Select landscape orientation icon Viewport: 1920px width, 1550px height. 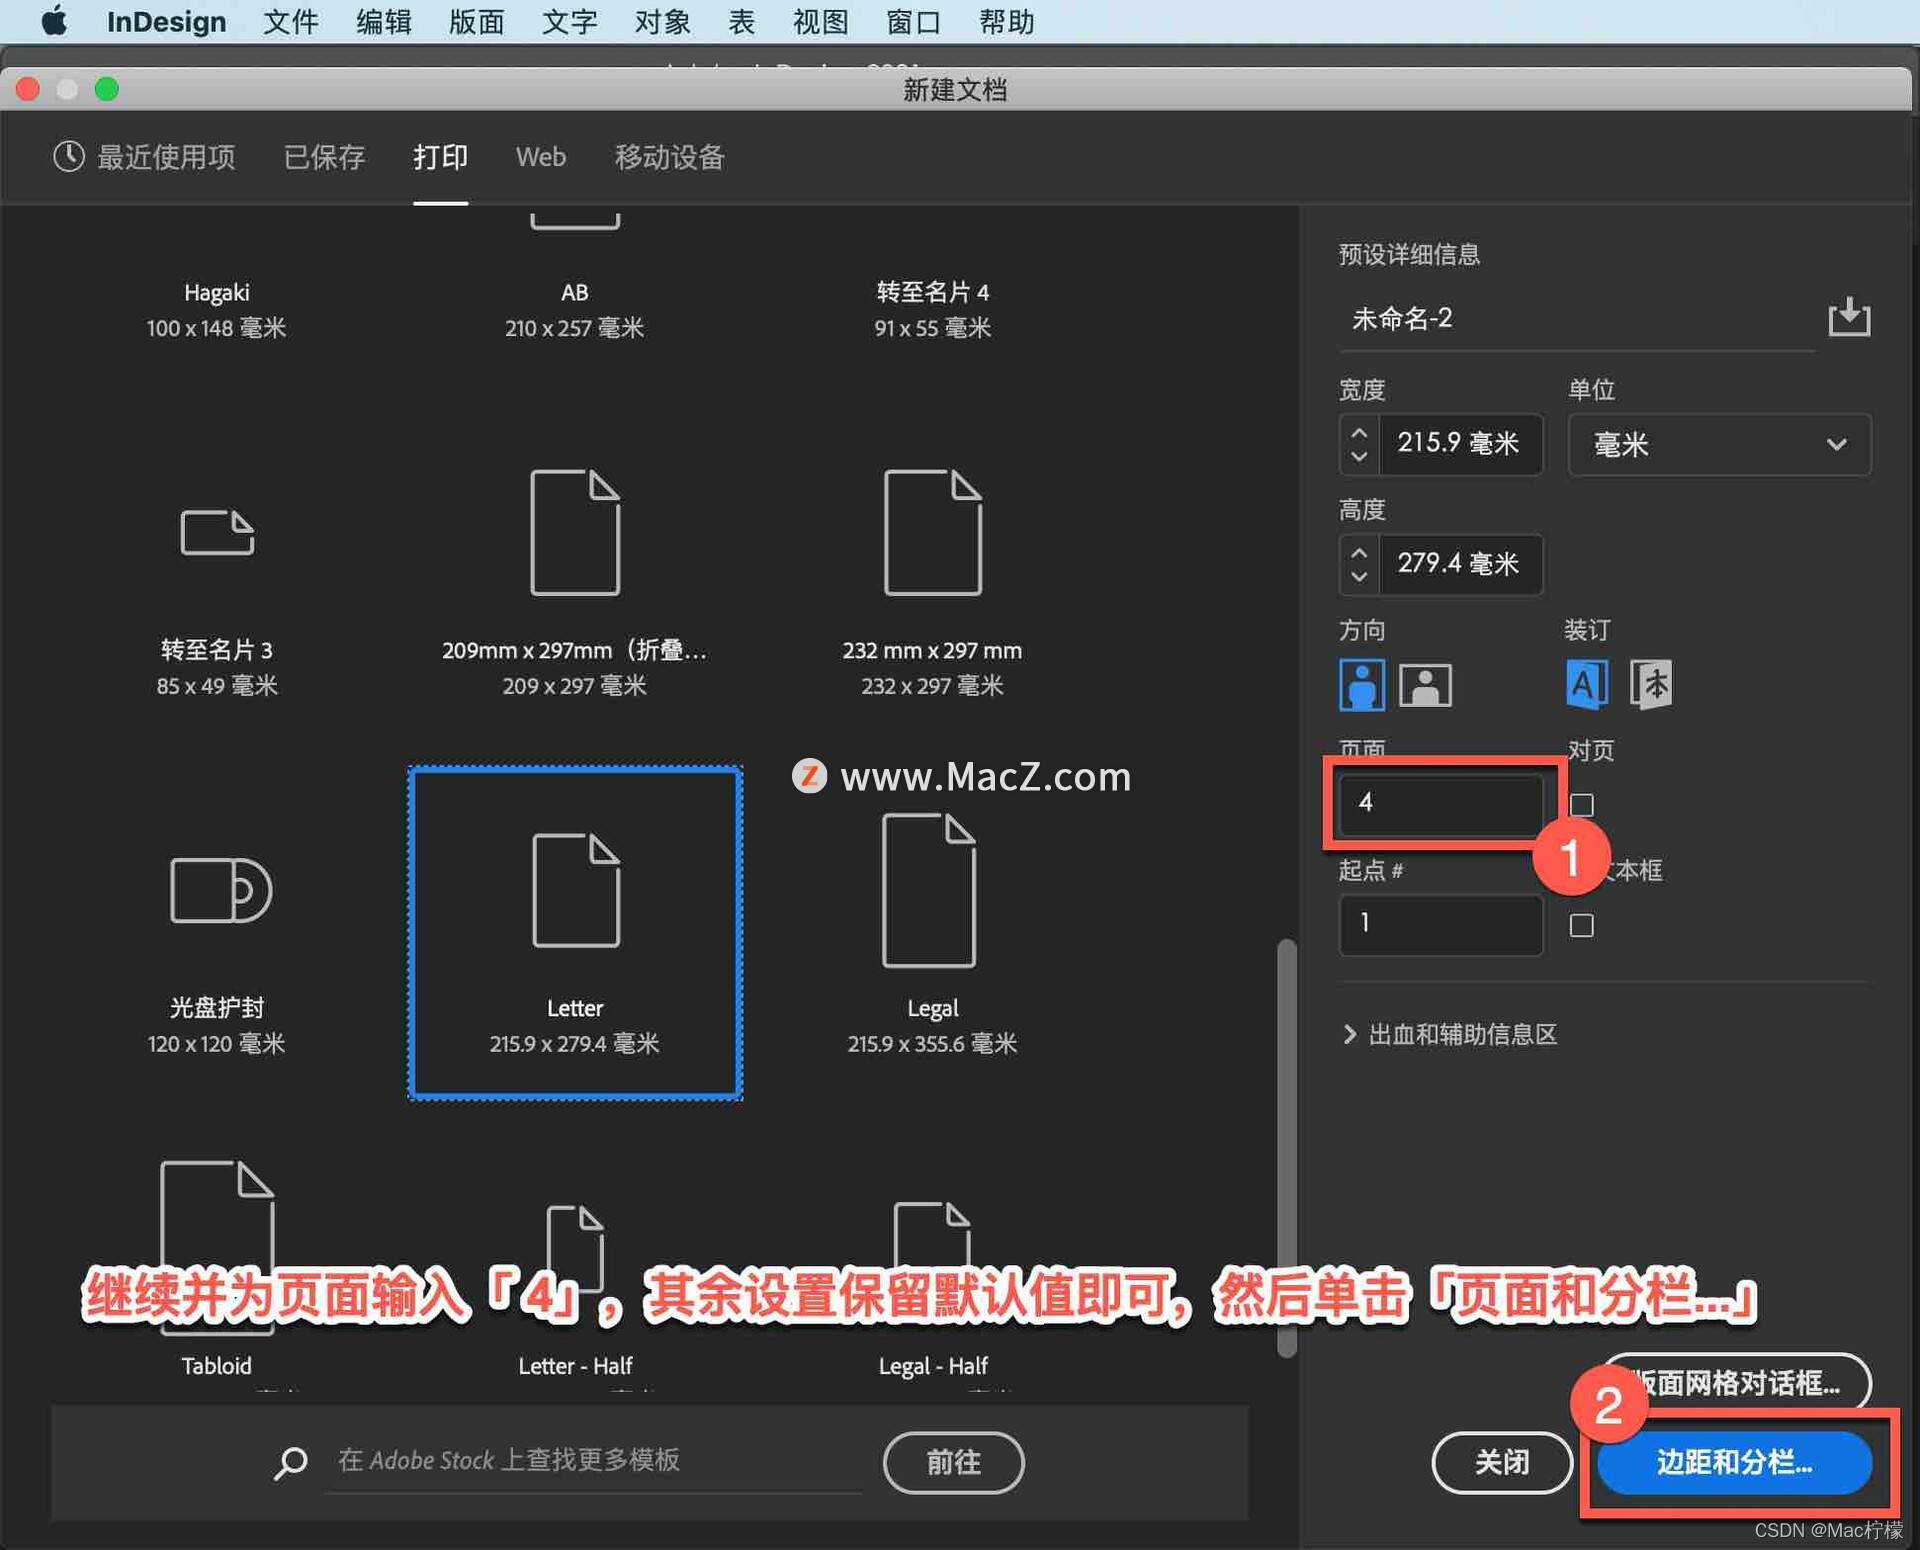(1420, 683)
